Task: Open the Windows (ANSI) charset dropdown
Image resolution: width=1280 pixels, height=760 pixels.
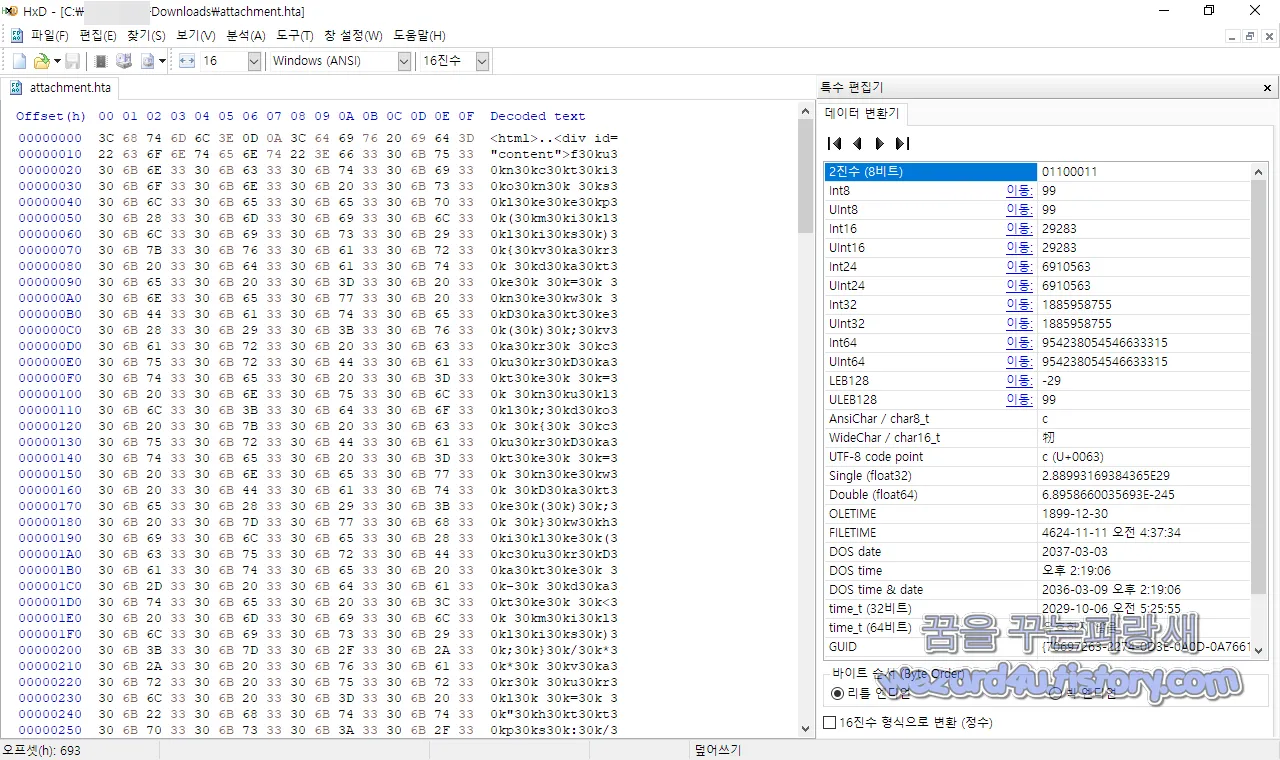Action: pyautogui.click(x=404, y=61)
